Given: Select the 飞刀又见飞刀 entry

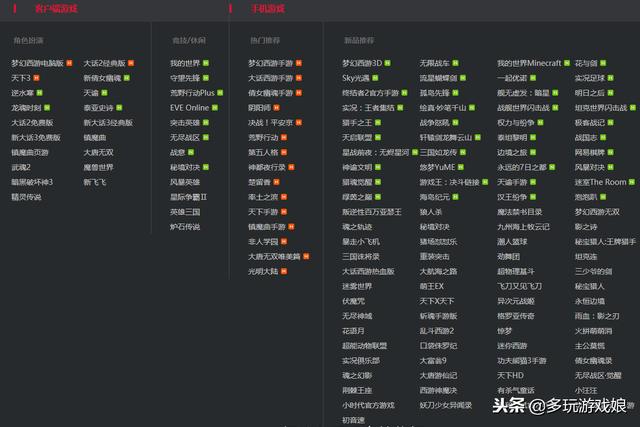Looking at the screenshot, I should tap(520, 286).
